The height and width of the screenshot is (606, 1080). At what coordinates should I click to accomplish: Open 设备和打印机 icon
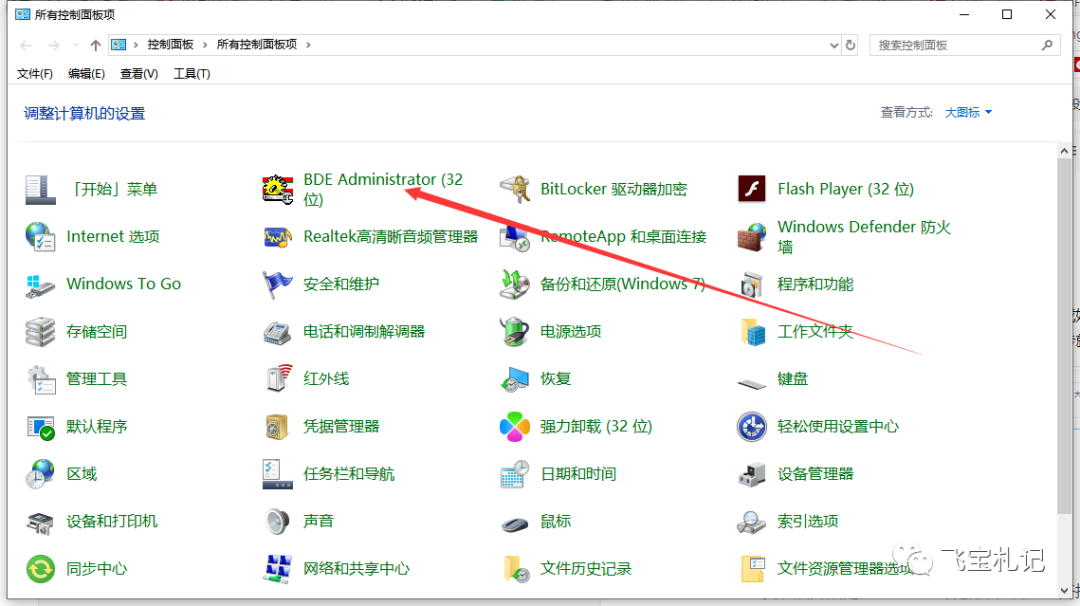coord(40,522)
